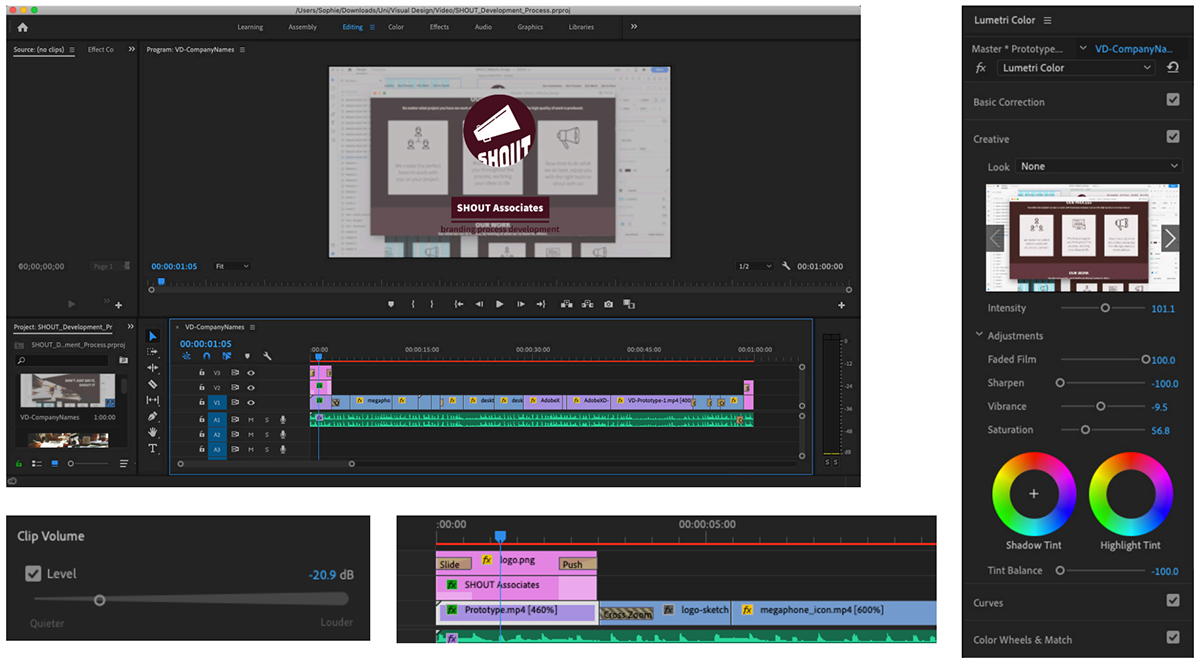Screen dimensions: 1200x664
Task: Show next Look preview arrow
Action: click(x=1170, y=238)
